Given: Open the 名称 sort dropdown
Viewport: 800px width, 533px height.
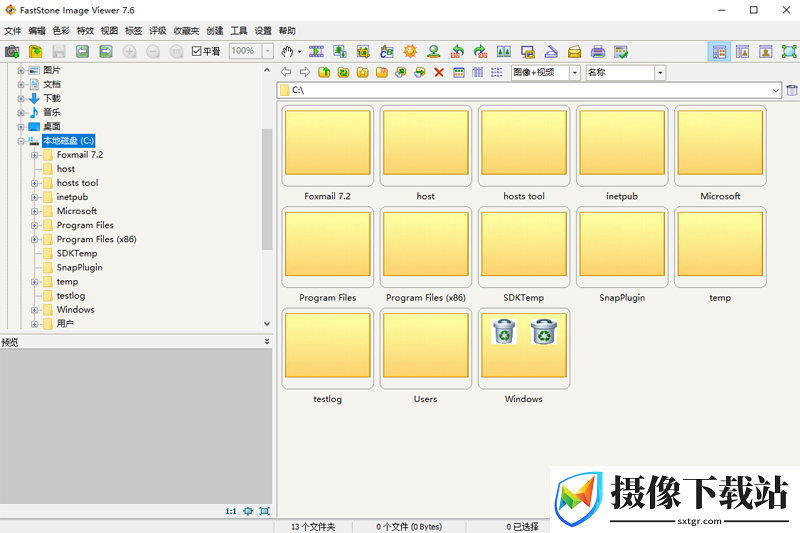Looking at the screenshot, I should pos(660,72).
